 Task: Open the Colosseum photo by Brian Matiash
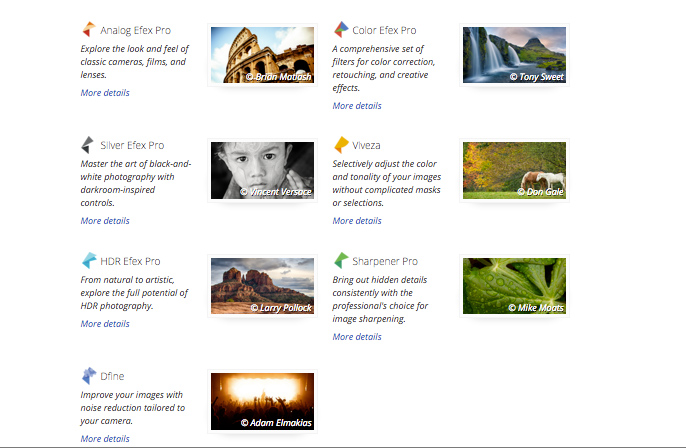tap(262, 55)
